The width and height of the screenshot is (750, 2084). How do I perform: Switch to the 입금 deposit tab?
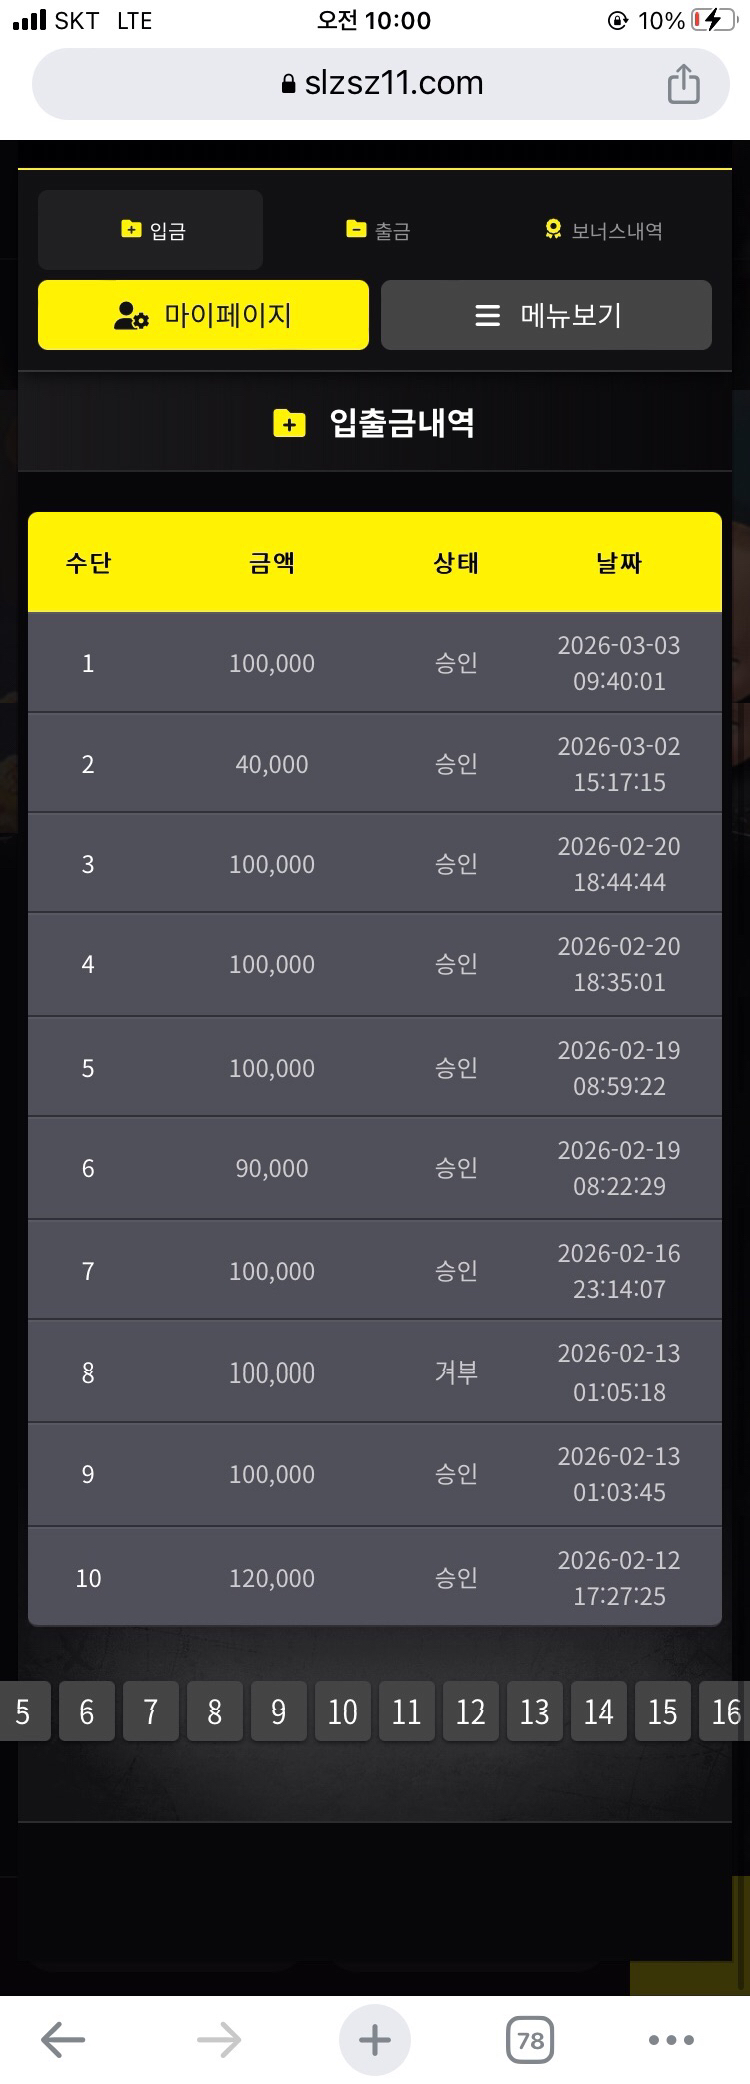pos(151,230)
